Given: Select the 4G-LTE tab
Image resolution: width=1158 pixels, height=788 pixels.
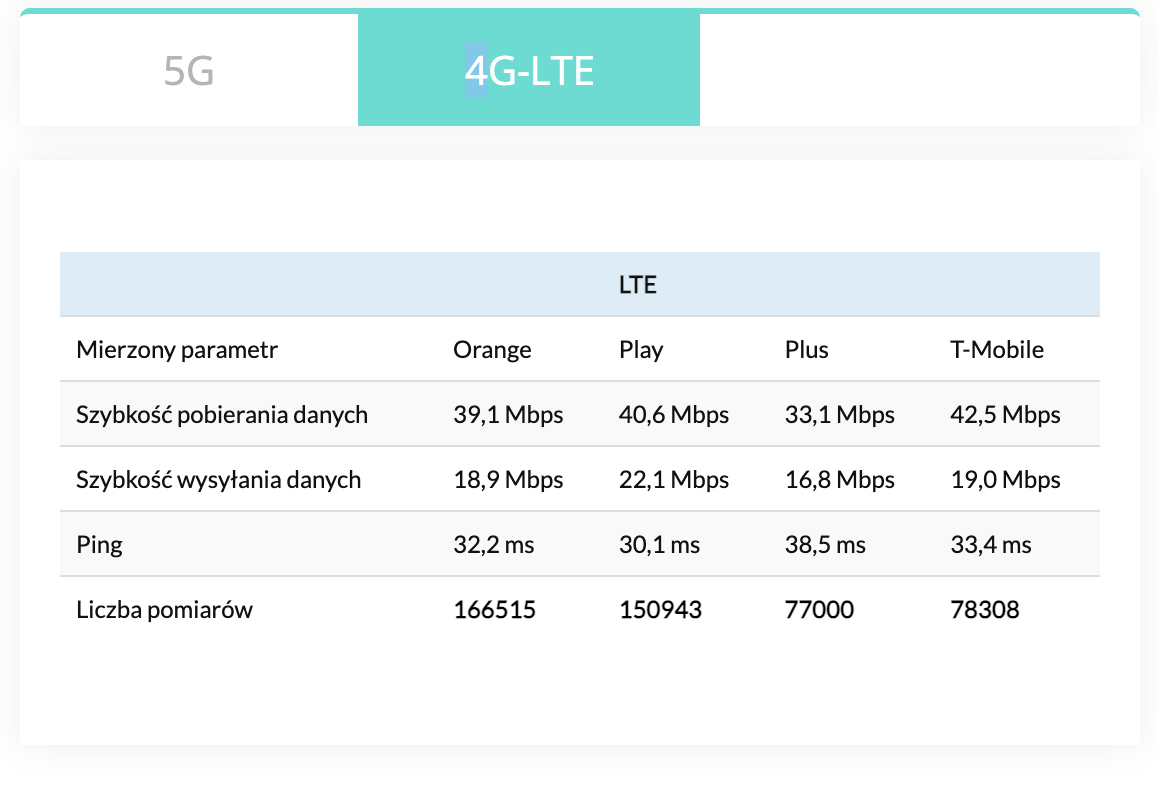Looking at the screenshot, I should point(529,71).
